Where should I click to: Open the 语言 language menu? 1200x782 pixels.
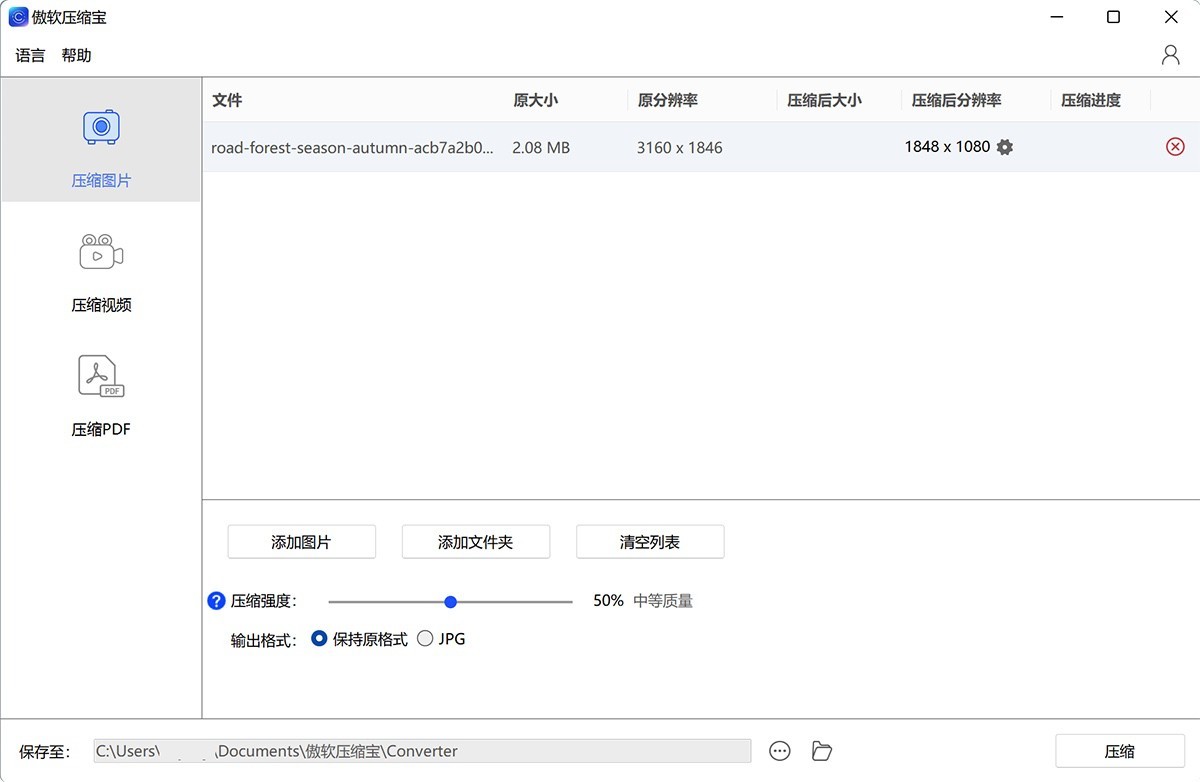click(29, 55)
